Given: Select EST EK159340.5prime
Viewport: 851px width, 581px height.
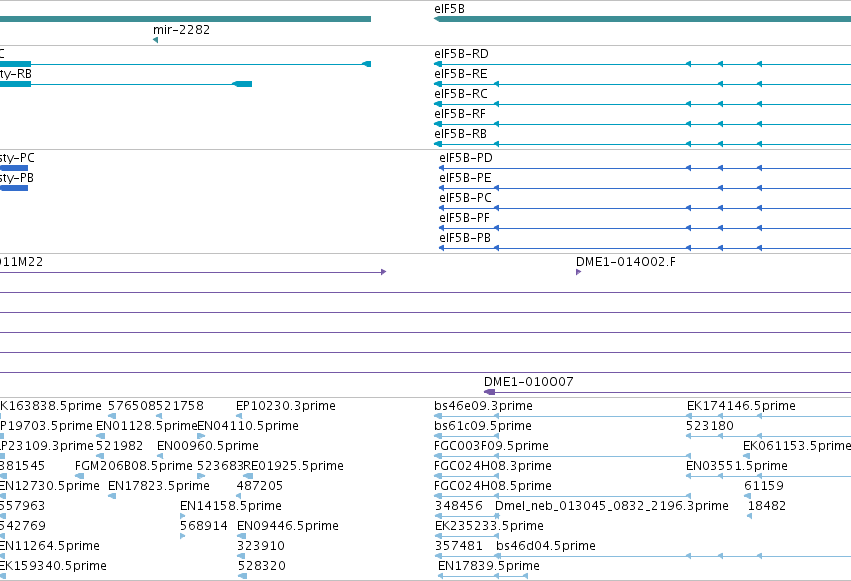Looking at the screenshot, I should [x=53, y=566].
